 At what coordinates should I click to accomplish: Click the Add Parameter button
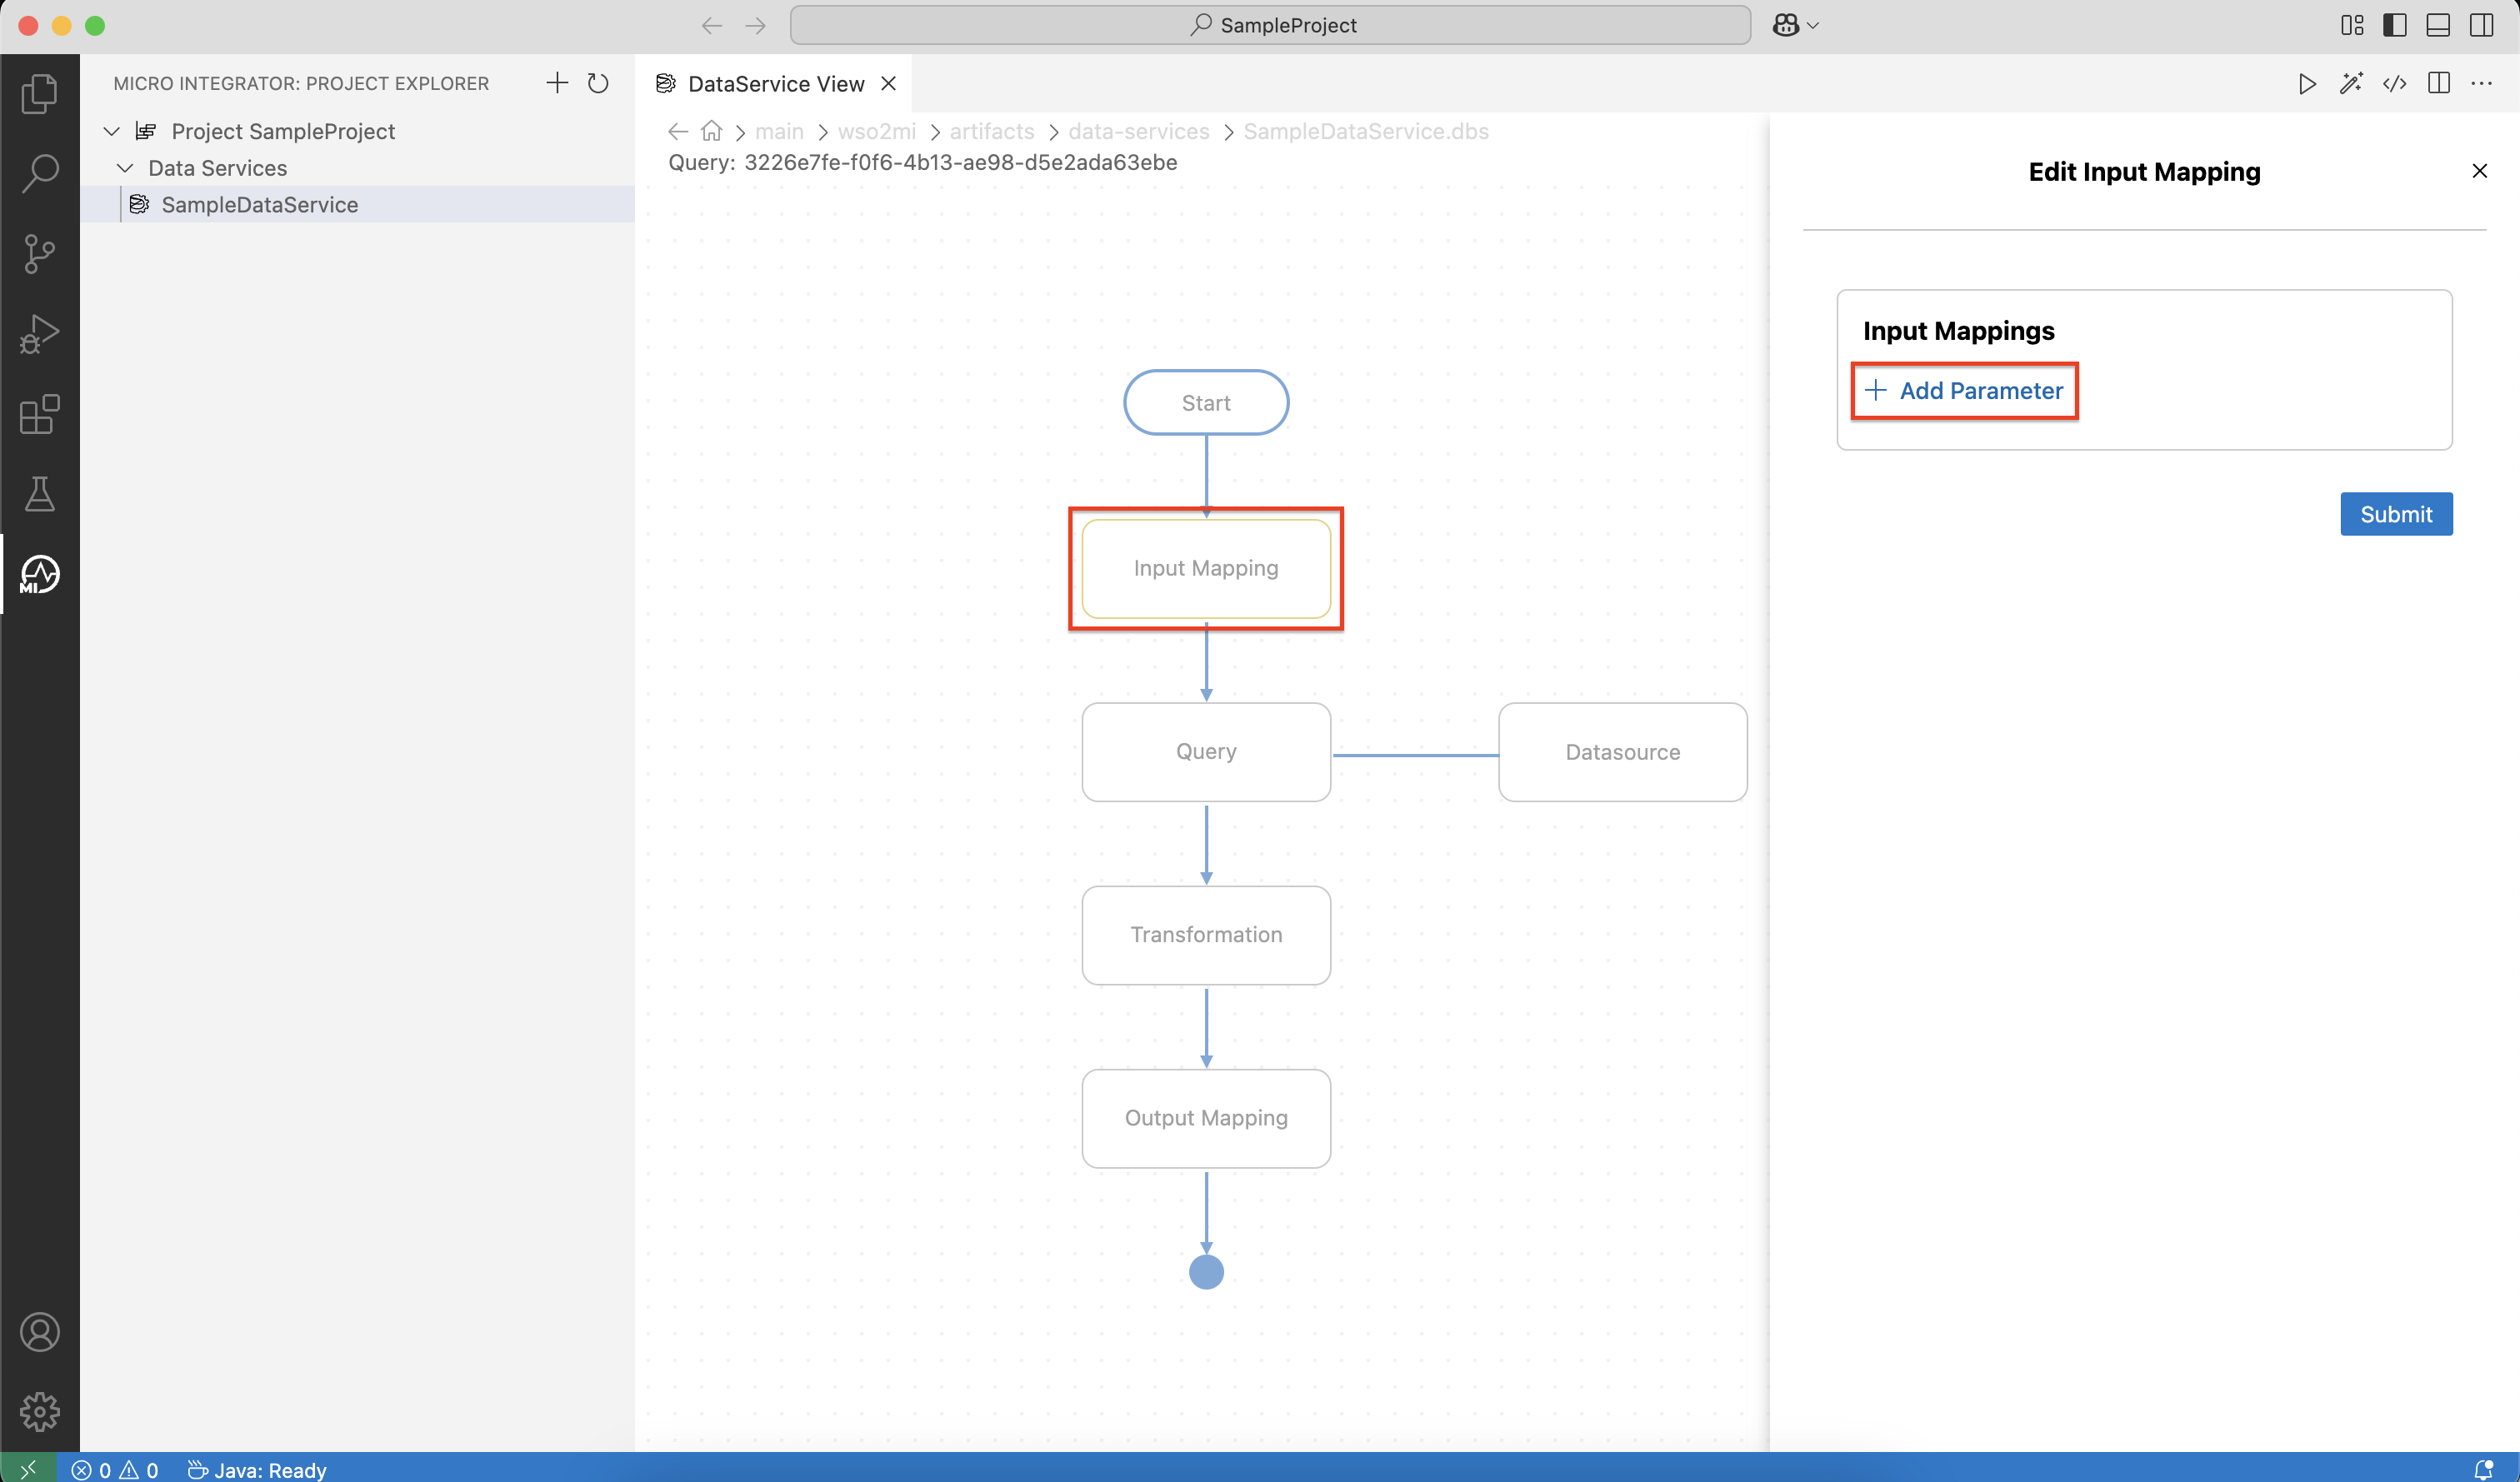click(x=1964, y=390)
